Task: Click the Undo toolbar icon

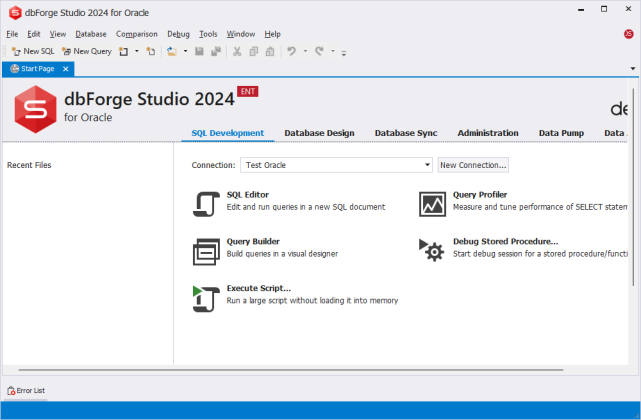Action: tap(291, 51)
